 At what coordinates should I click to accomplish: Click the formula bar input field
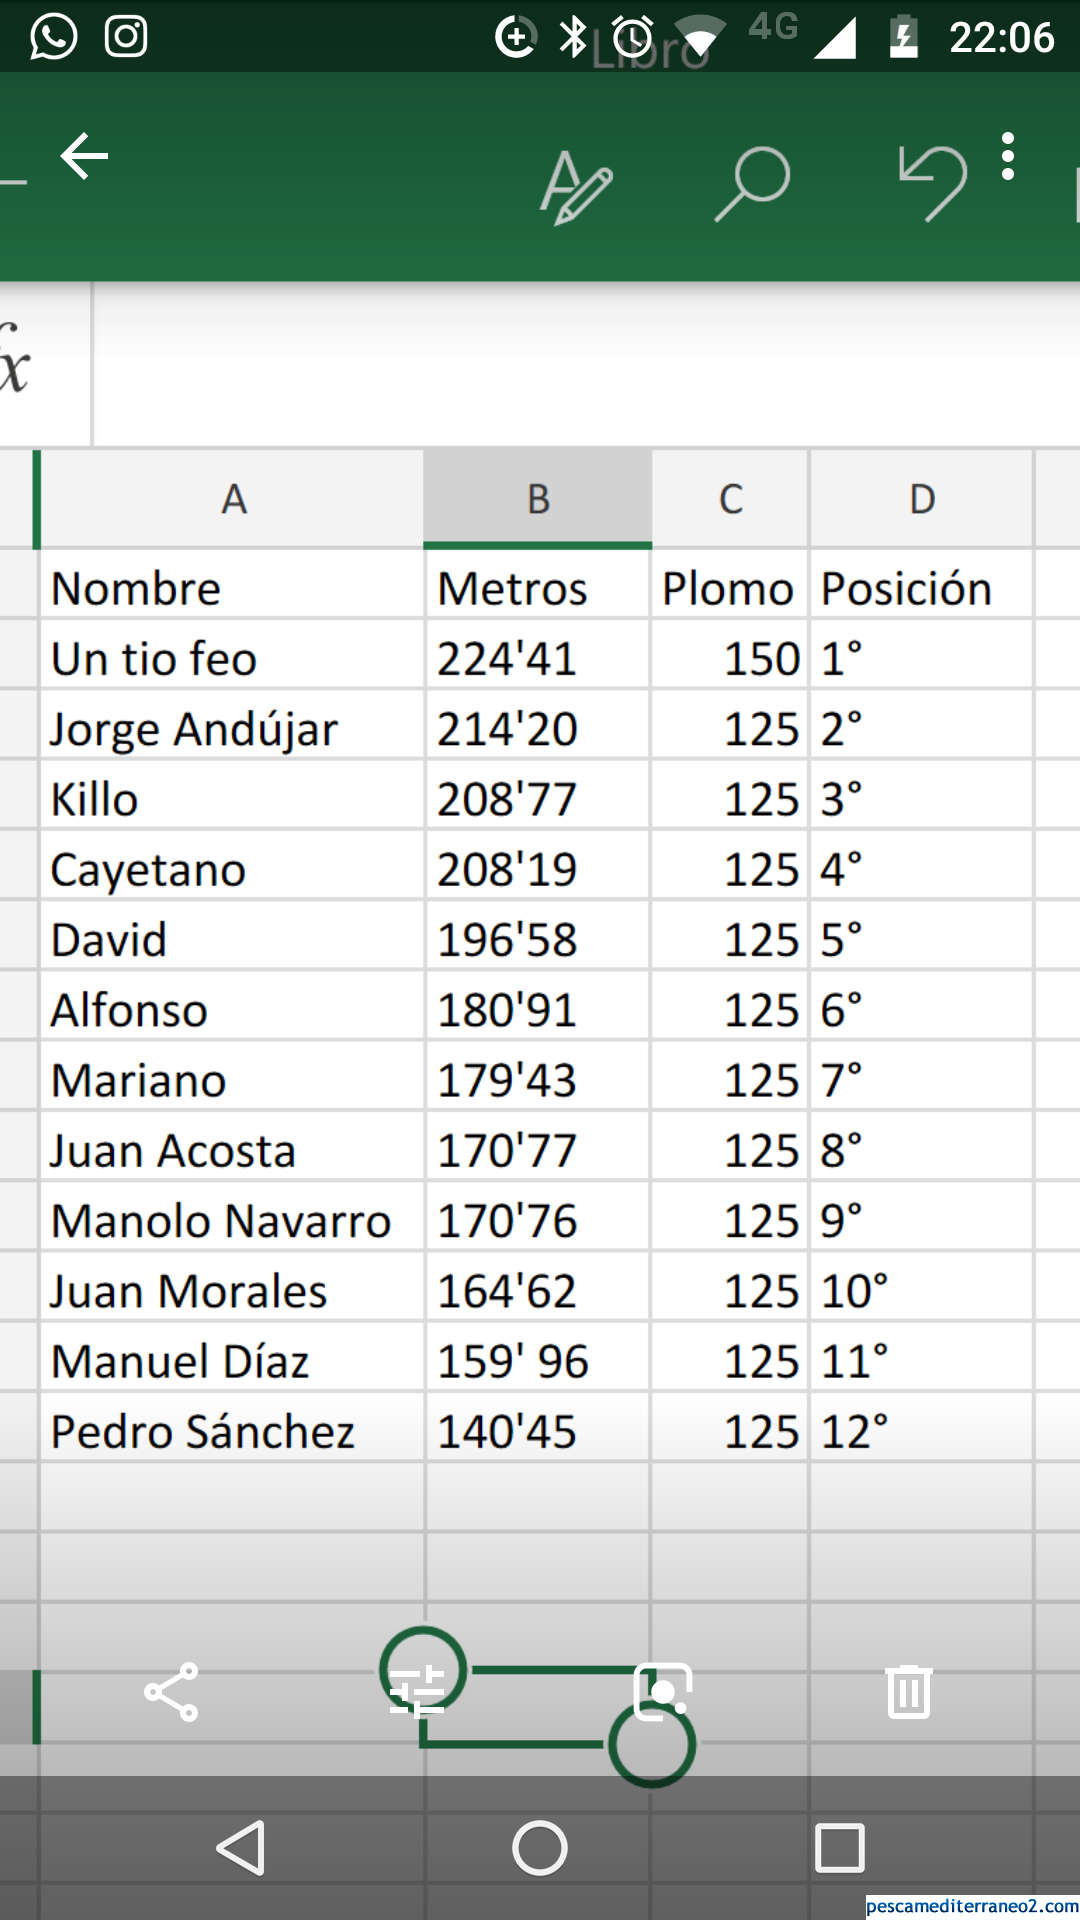586,364
